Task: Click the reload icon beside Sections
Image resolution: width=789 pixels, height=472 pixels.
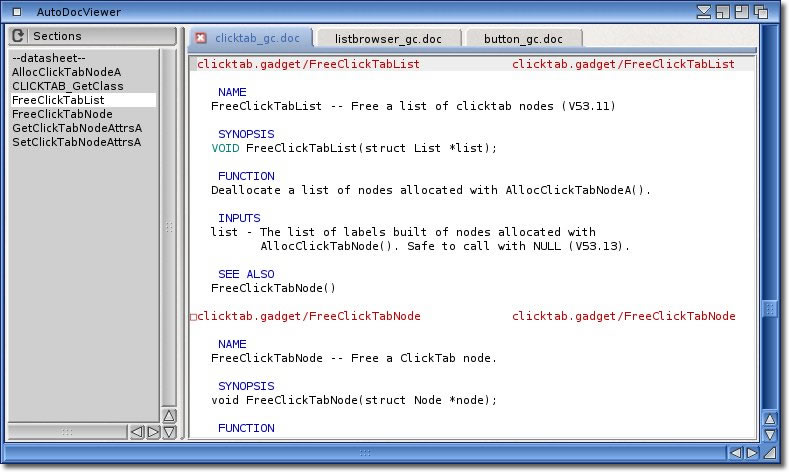Action: (x=18, y=36)
